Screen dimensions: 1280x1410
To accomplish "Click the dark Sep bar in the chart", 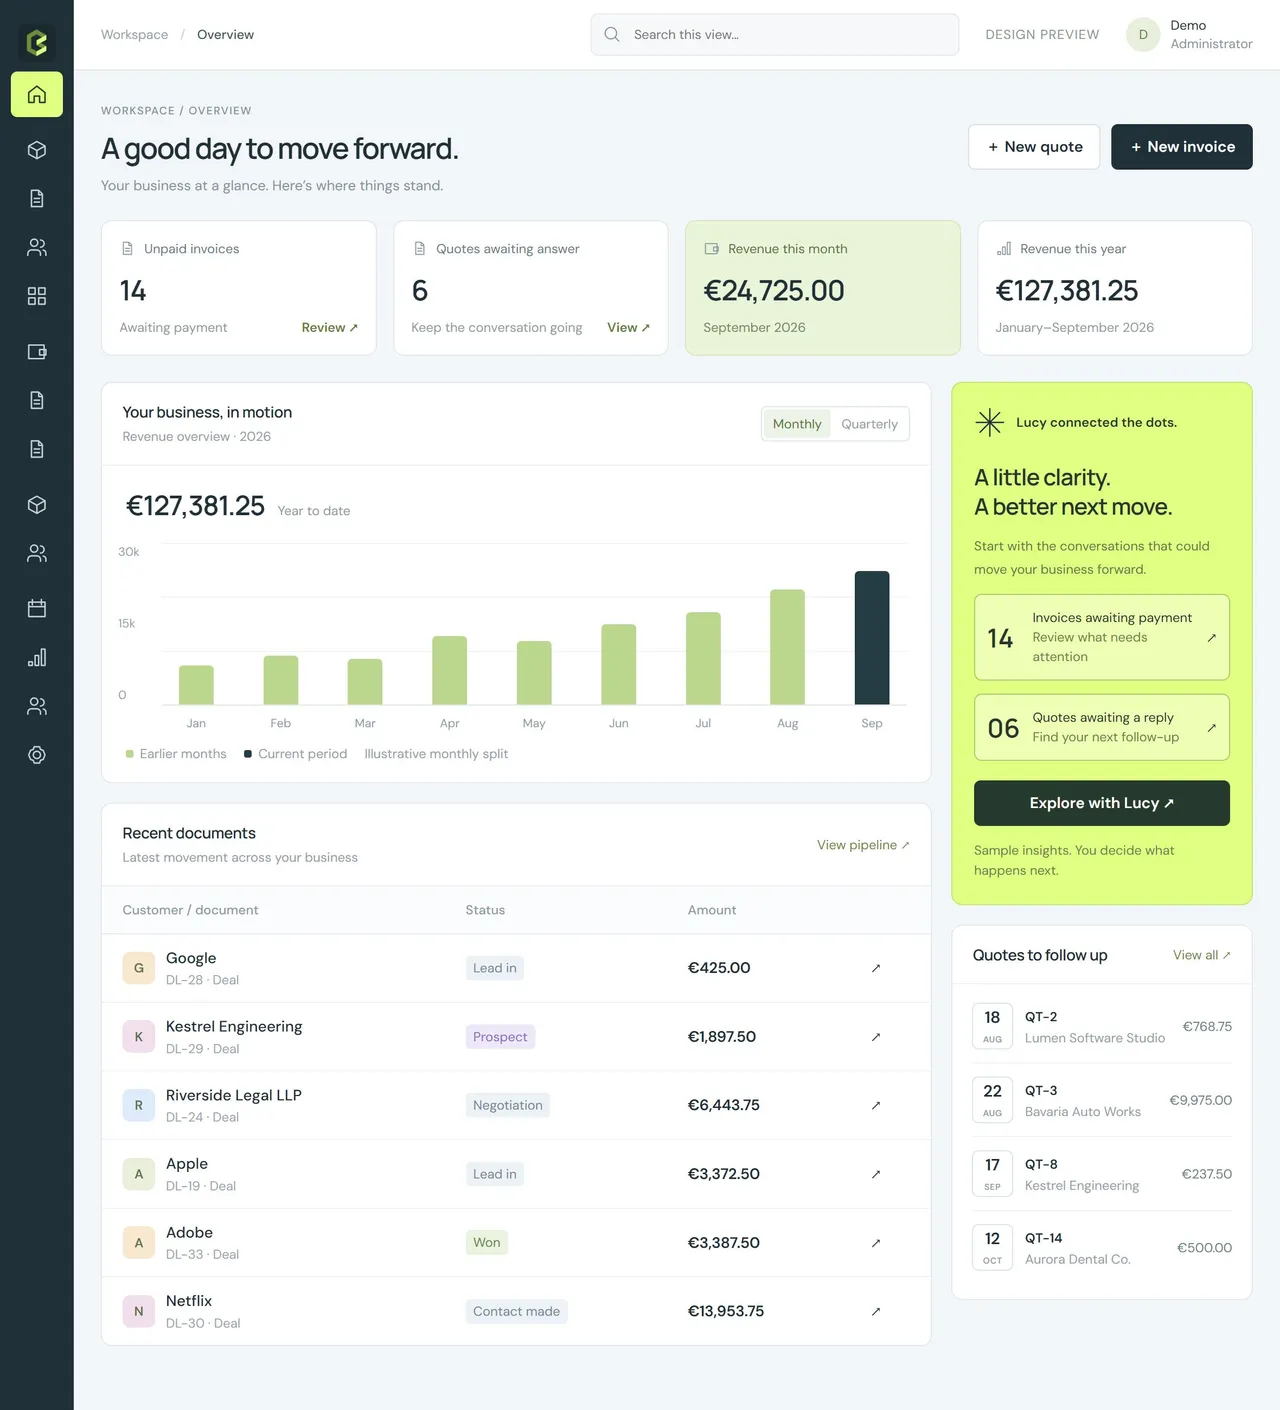I will coord(872,638).
